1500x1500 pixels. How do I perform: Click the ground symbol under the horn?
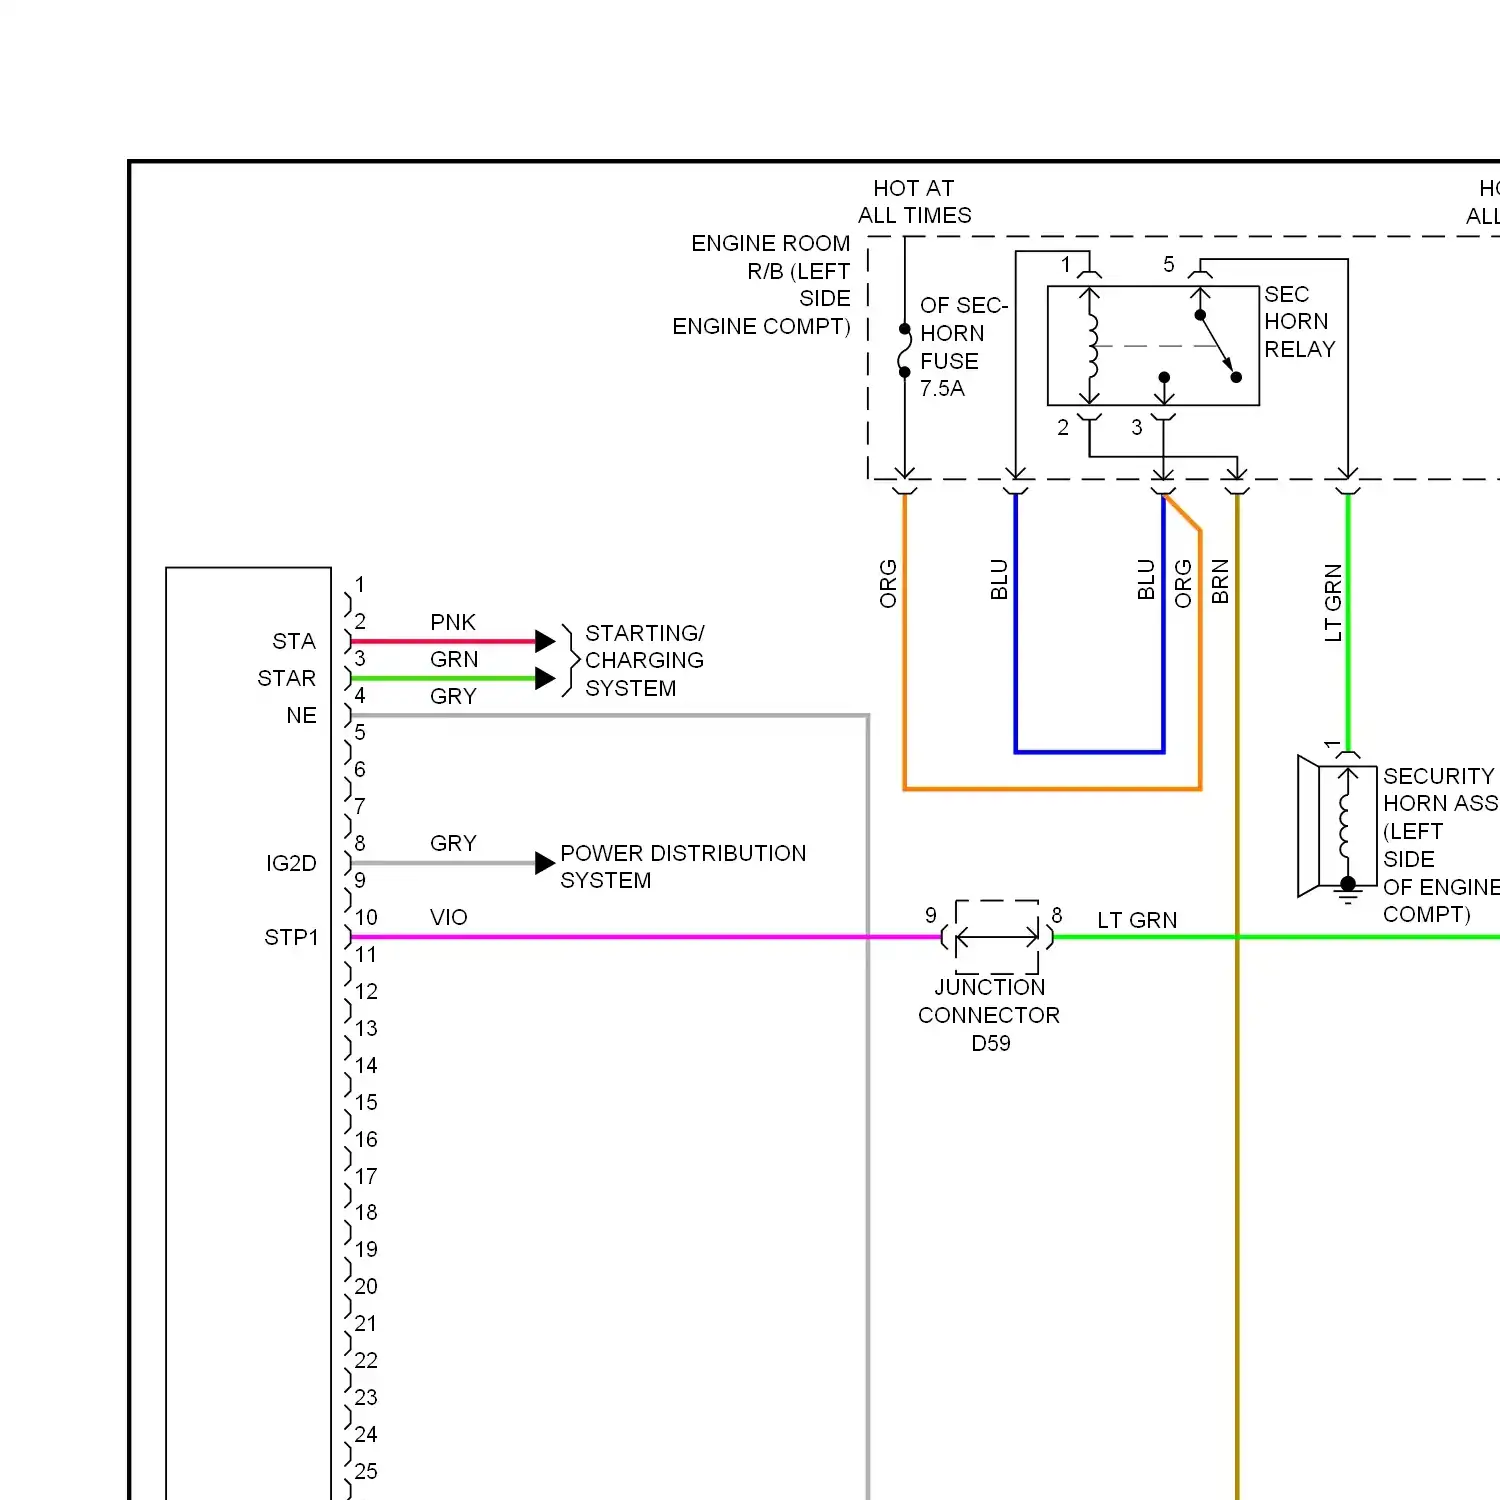[1348, 893]
